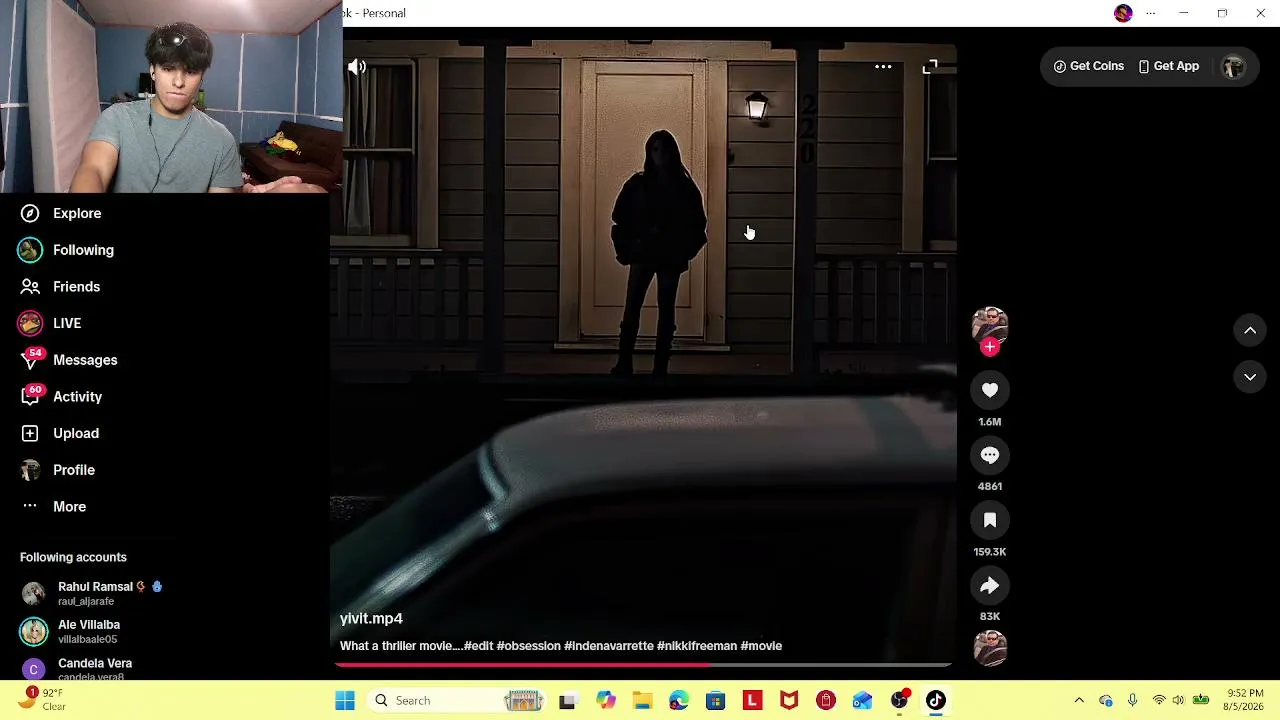Click the 4861 comments count

(990, 486)
